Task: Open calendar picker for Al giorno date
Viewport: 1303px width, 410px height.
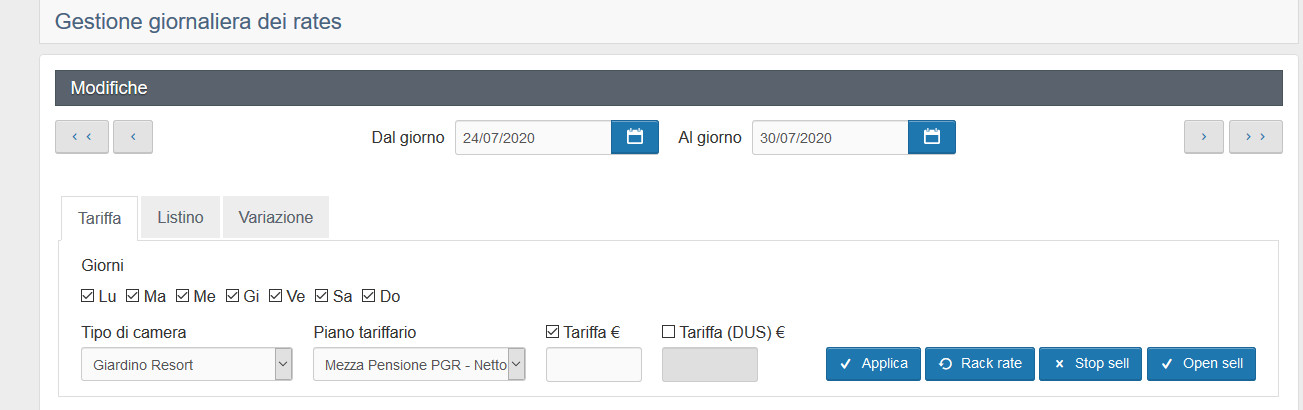Action: coord(932,137)
